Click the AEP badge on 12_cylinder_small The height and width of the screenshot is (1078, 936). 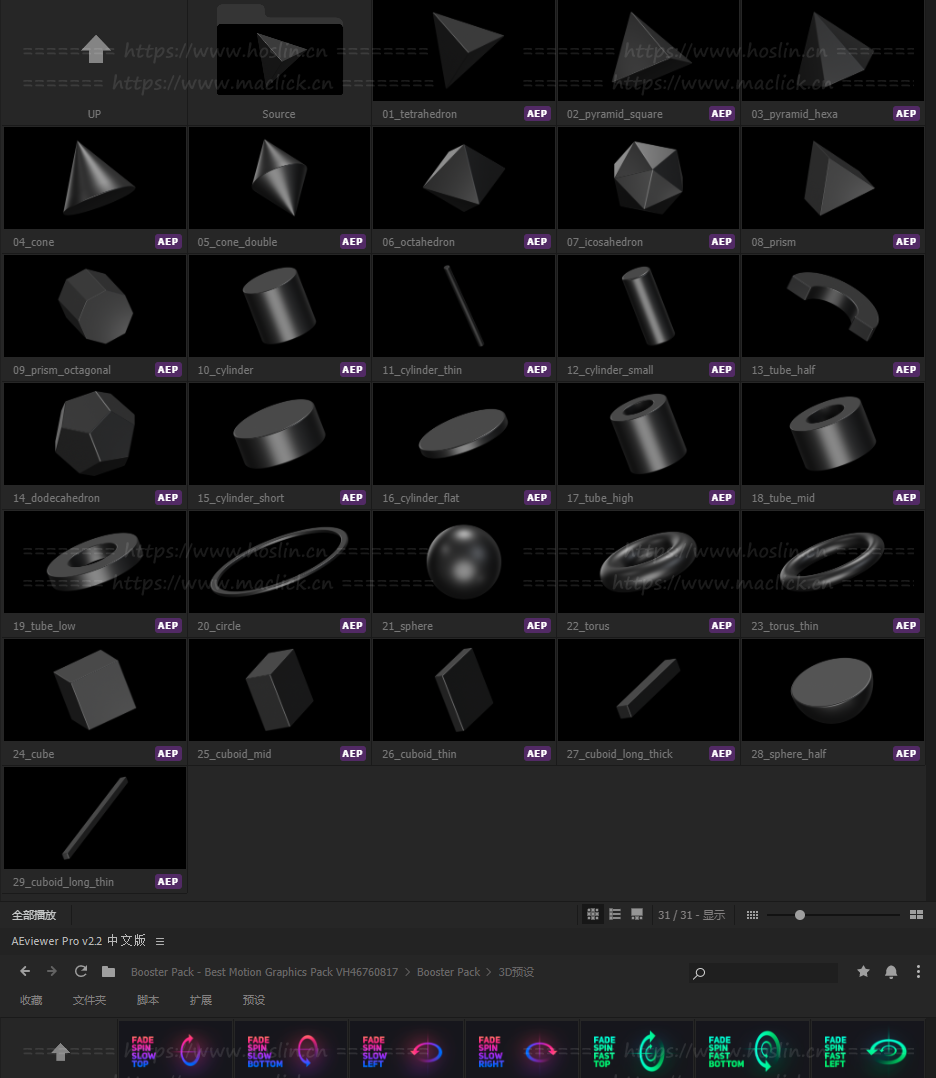click(721, 369)
